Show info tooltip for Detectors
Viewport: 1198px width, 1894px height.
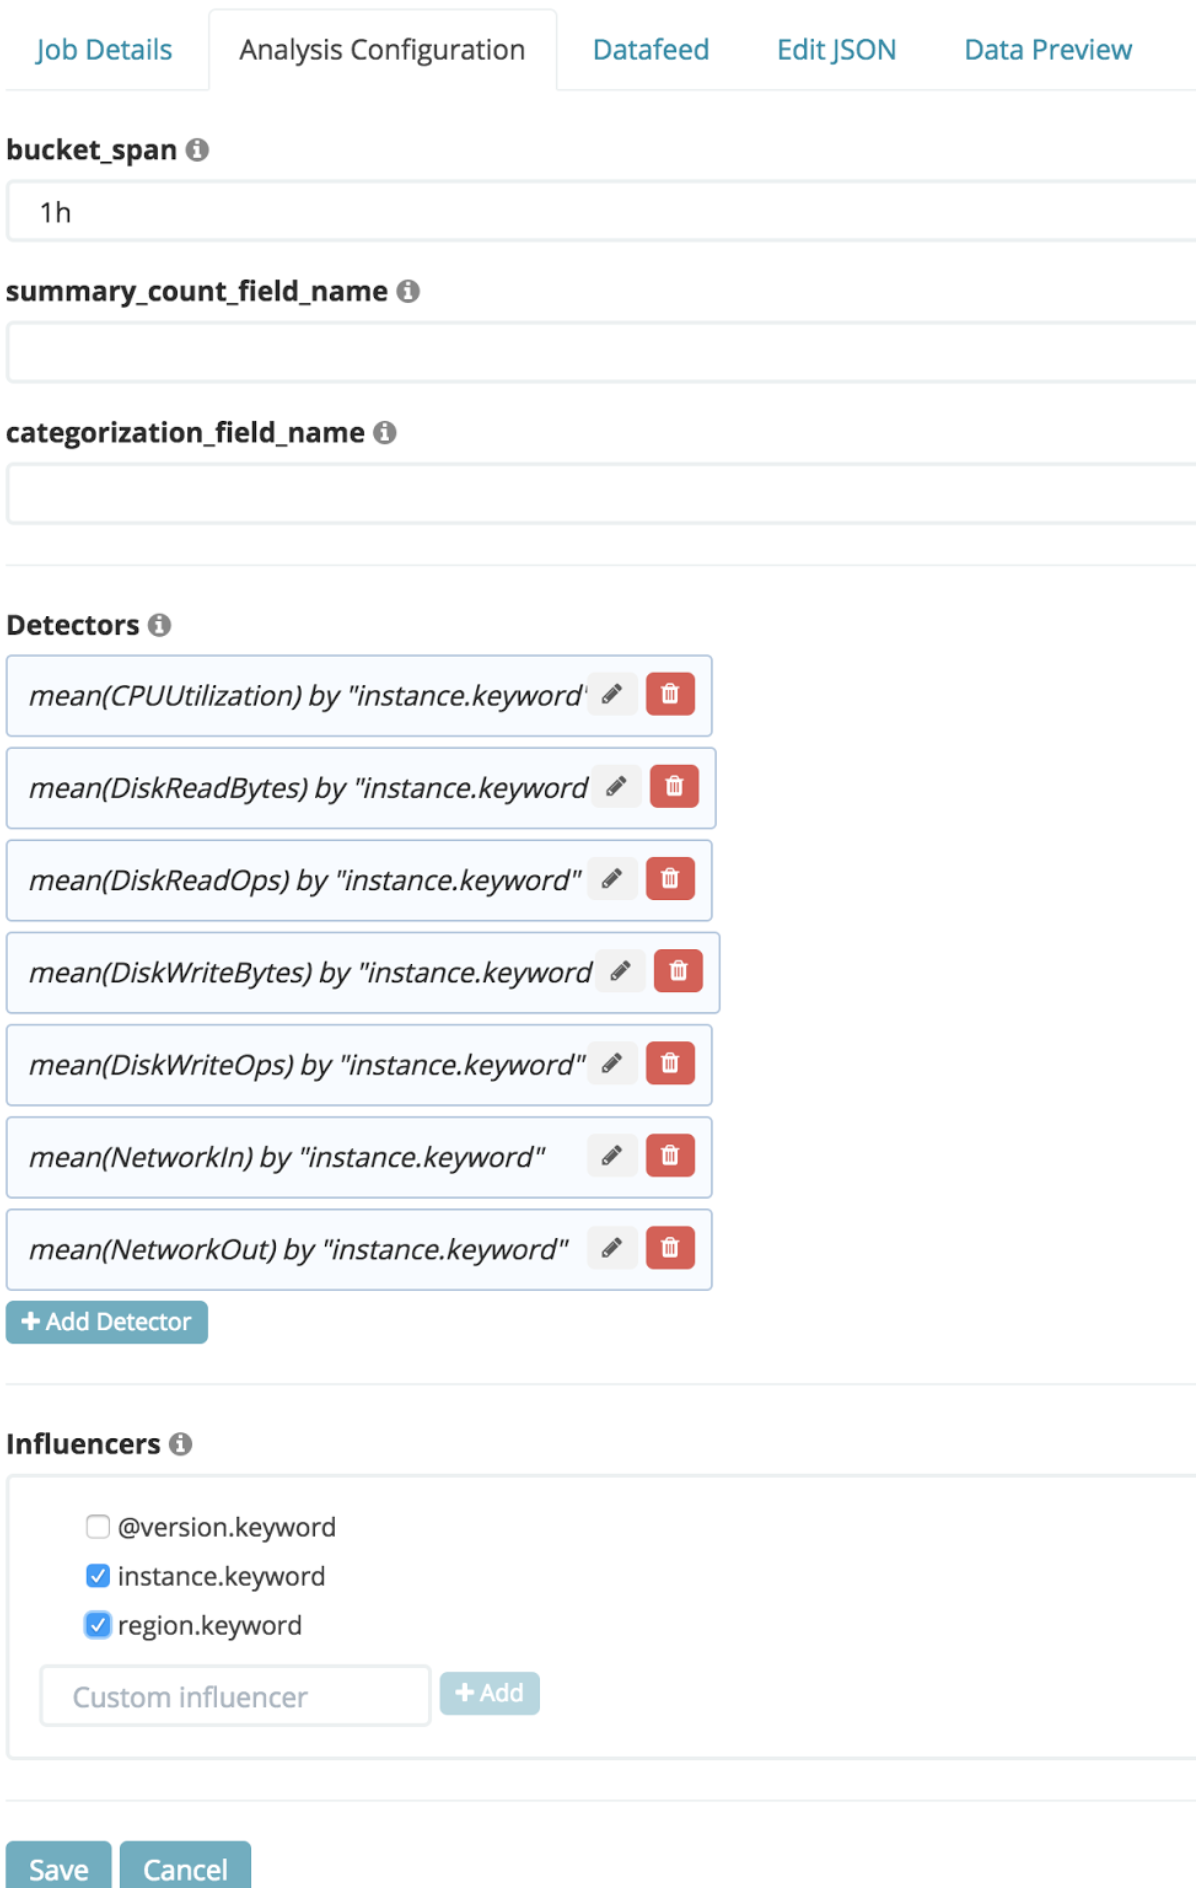click(x=160, y=626)
